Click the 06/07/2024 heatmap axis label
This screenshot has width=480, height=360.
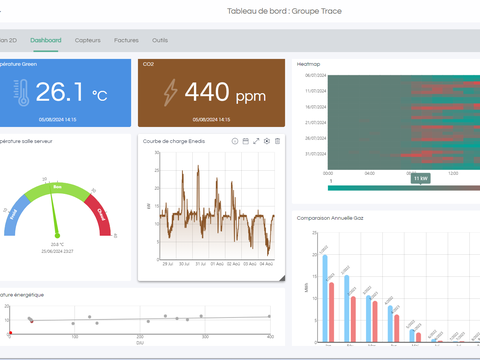(x=316, y=75)
